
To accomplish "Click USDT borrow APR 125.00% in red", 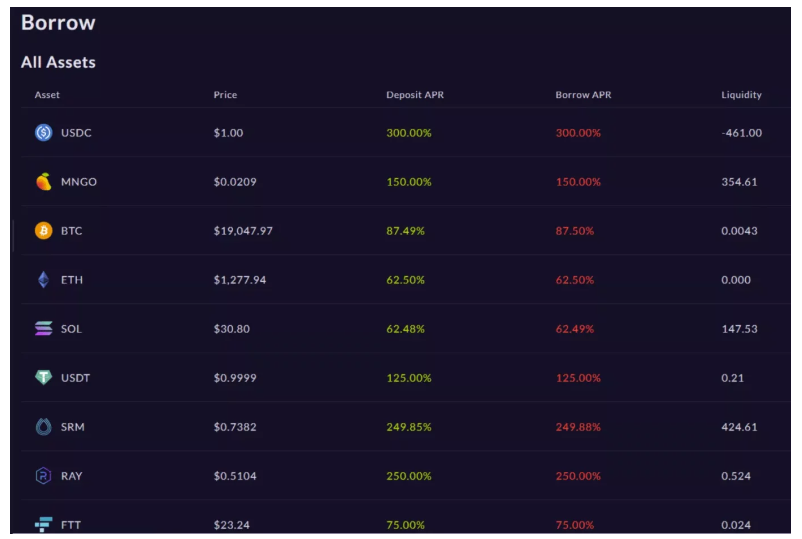I will click(x=578, y=378).
